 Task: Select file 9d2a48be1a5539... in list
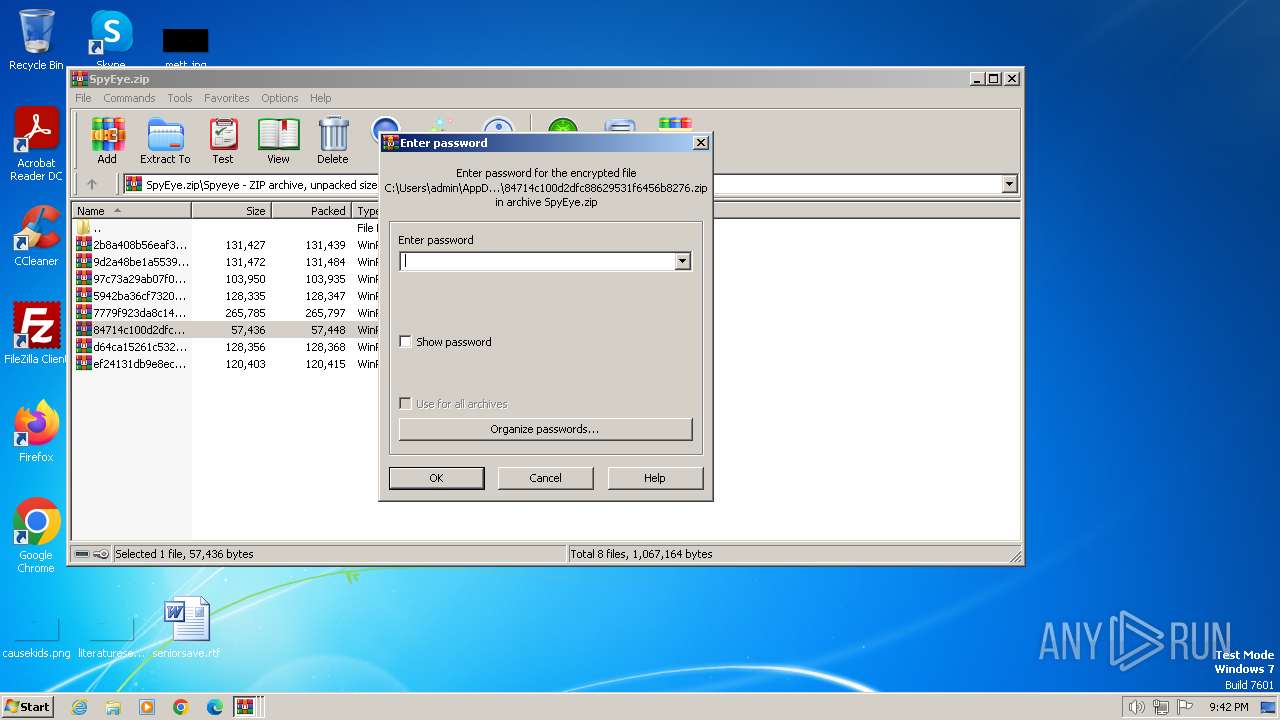point(132,262)
